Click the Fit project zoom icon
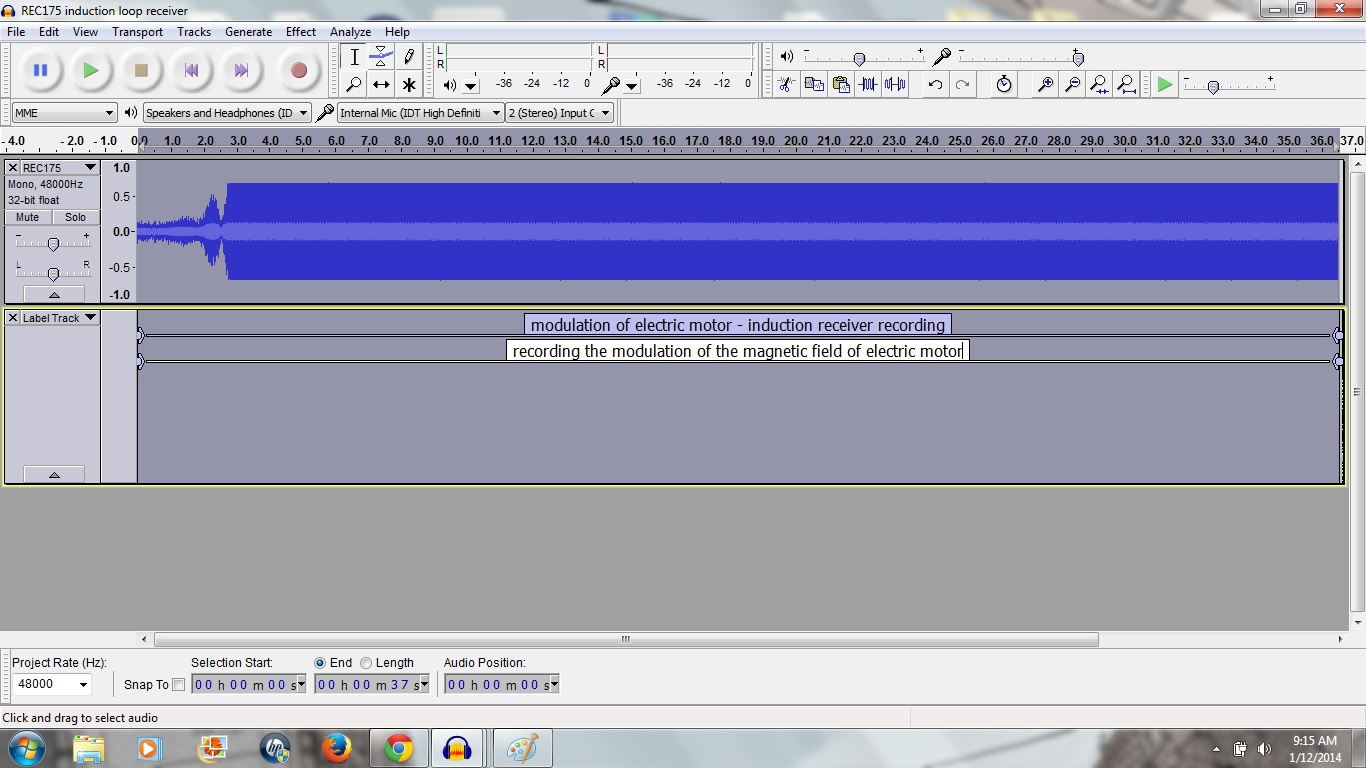The image size is (1366, 768). (x=1126, y=85)
